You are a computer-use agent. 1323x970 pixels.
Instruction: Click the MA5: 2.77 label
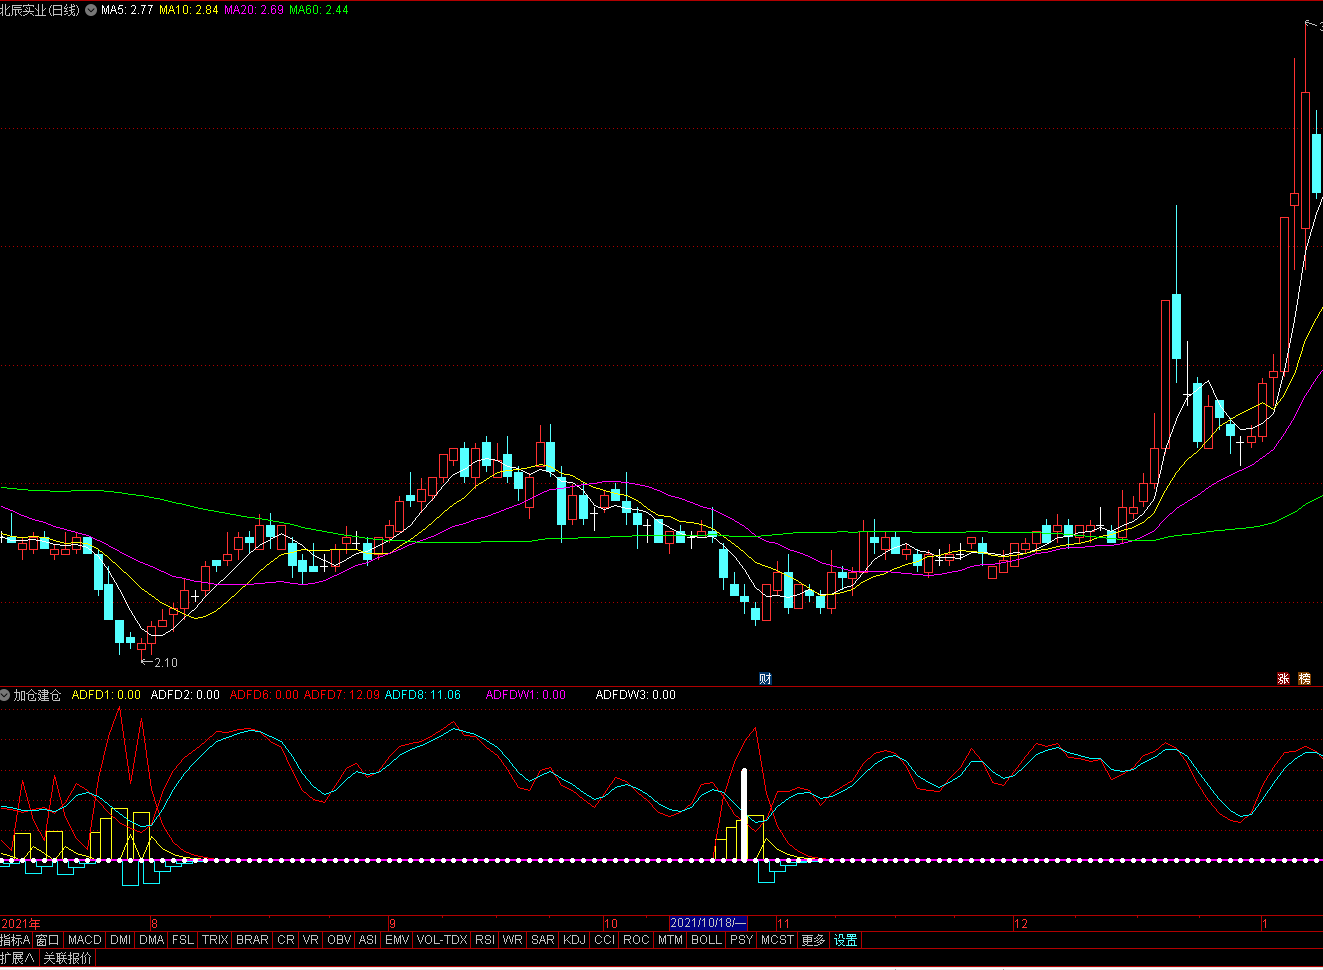127,10
